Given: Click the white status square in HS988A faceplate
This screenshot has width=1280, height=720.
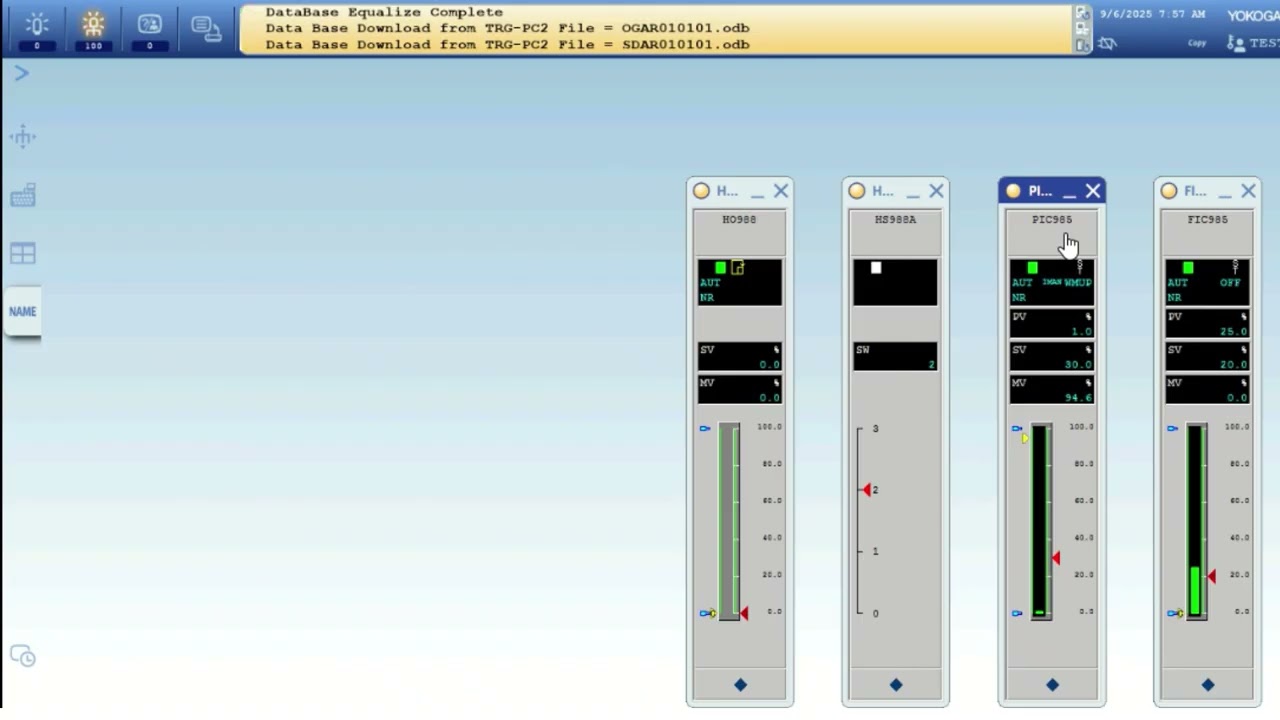Looking at the screenshot, I should (876, 267).
